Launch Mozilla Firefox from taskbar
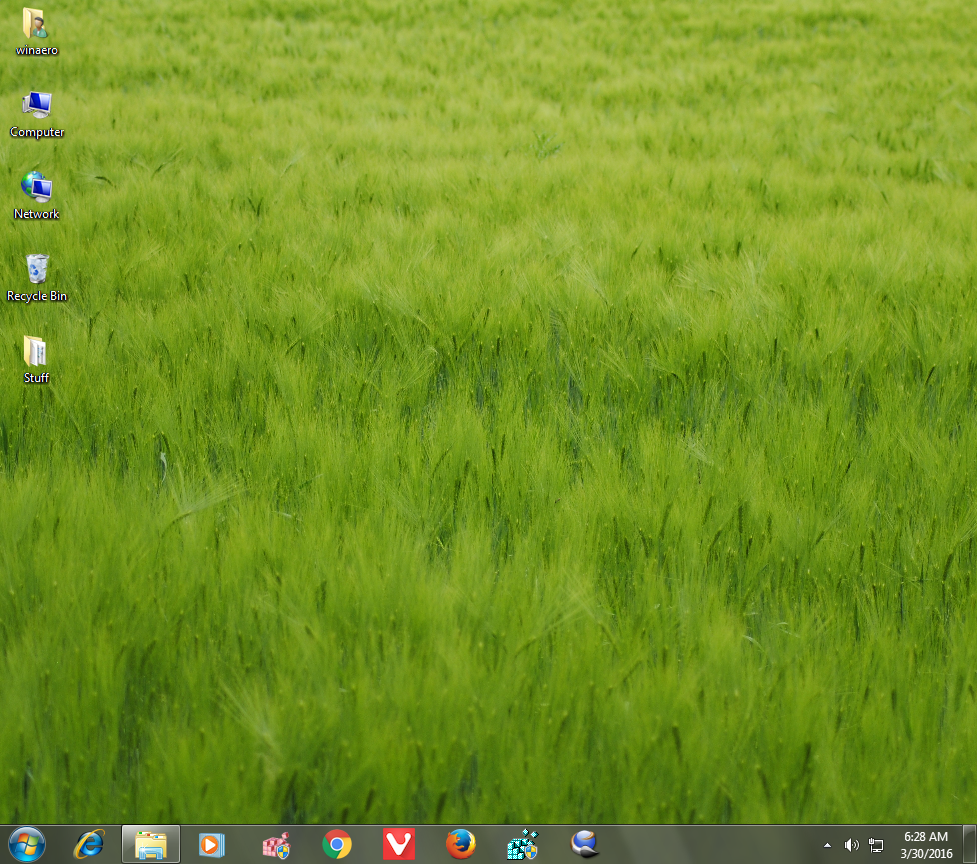 [x=461, y=845]
